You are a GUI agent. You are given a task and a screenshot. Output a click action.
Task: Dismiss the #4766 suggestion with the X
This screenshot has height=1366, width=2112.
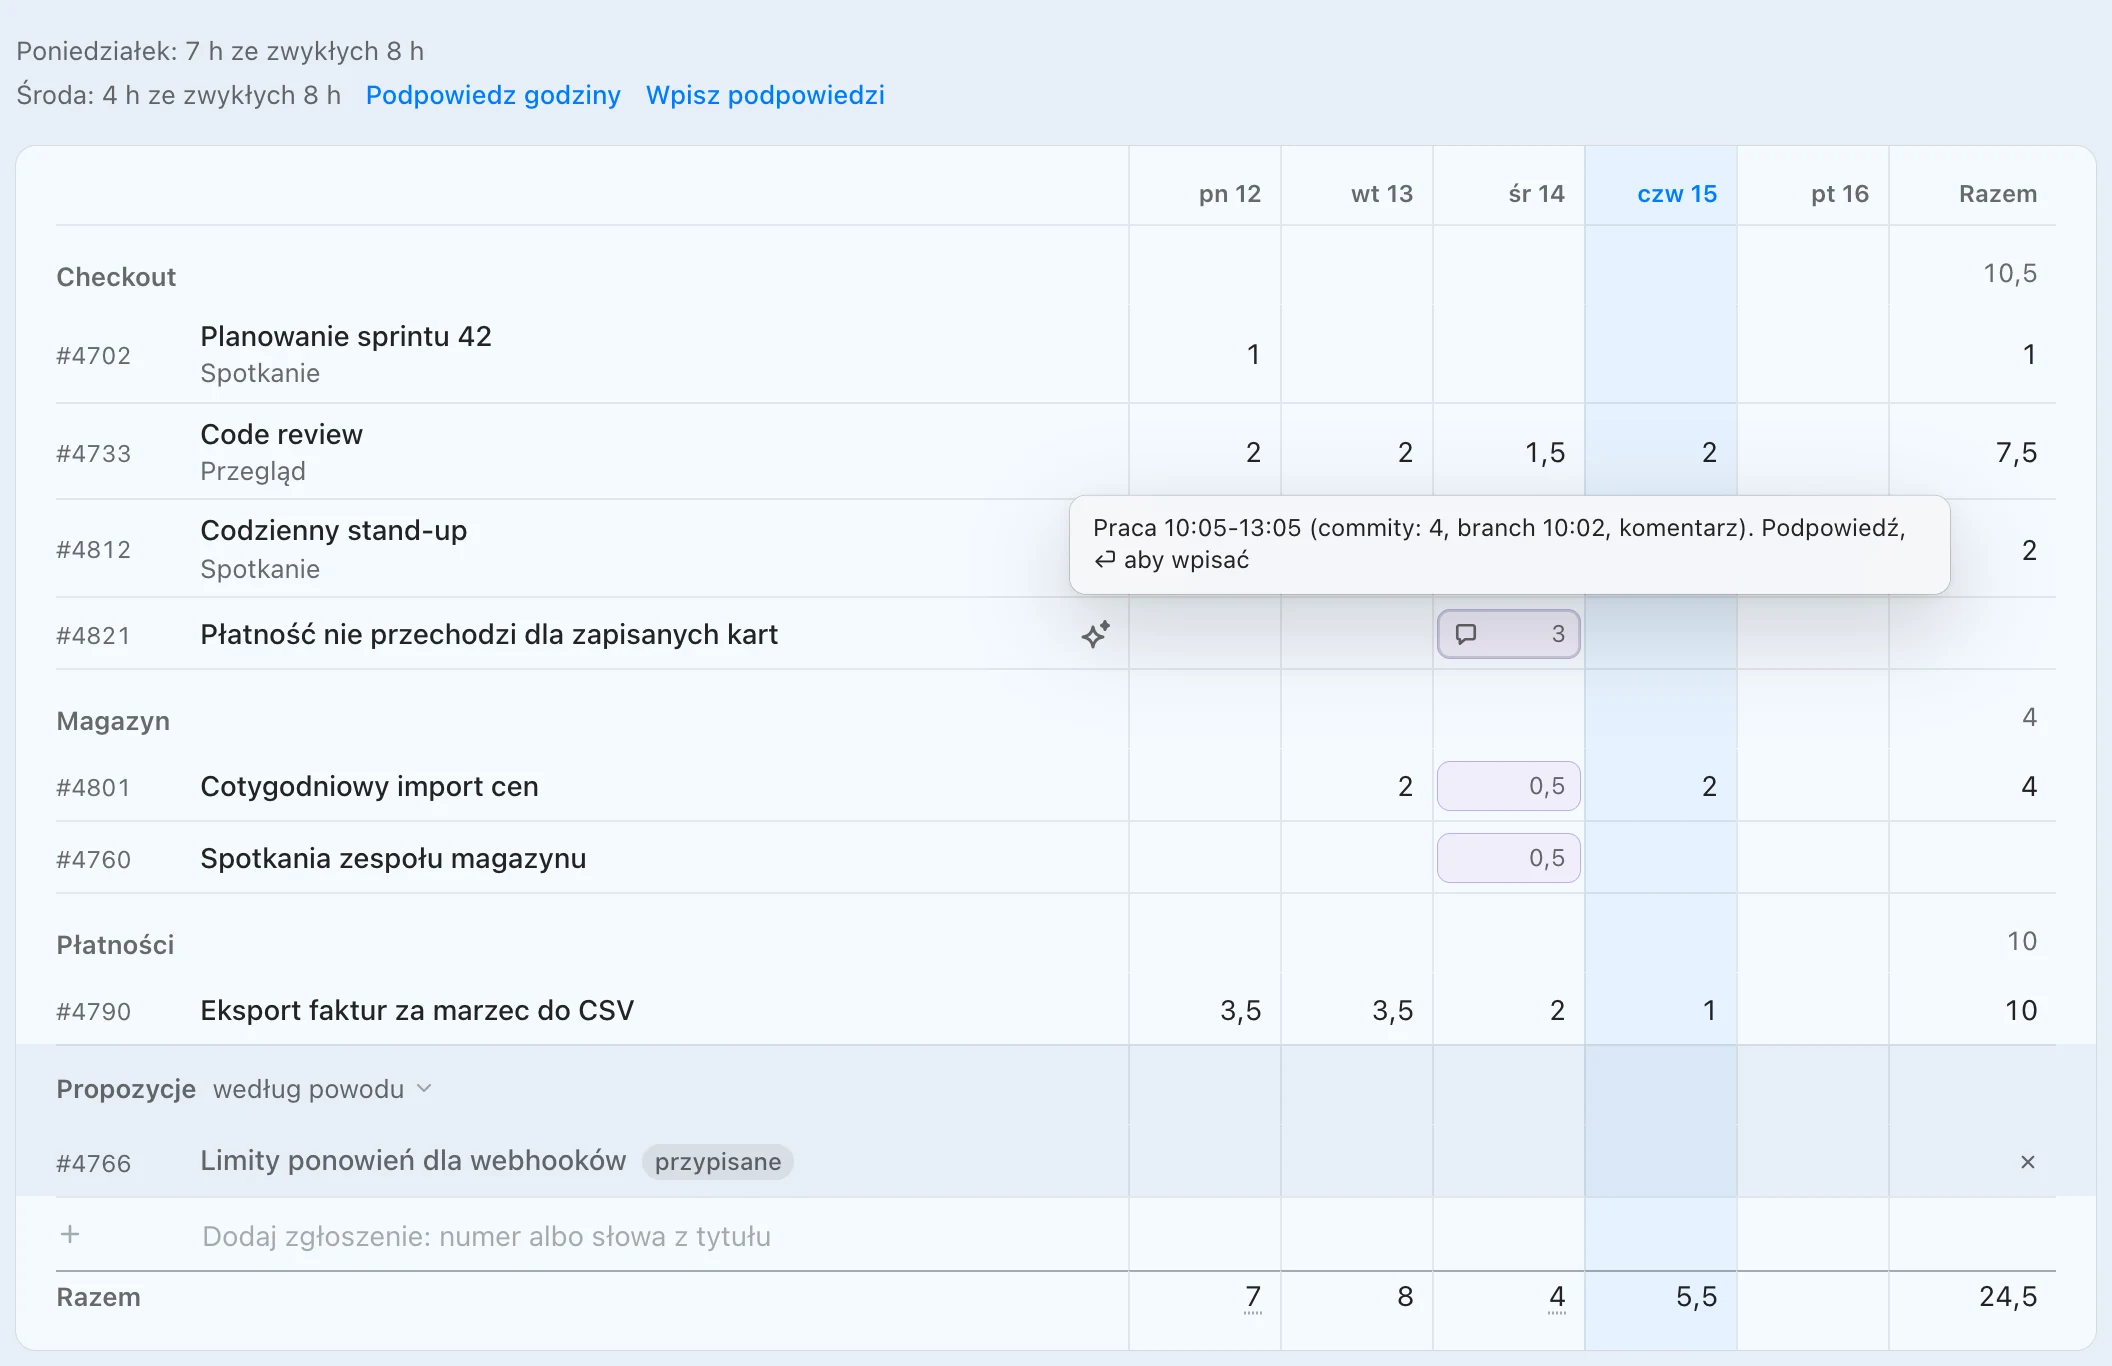(x=2027, y=1162)
